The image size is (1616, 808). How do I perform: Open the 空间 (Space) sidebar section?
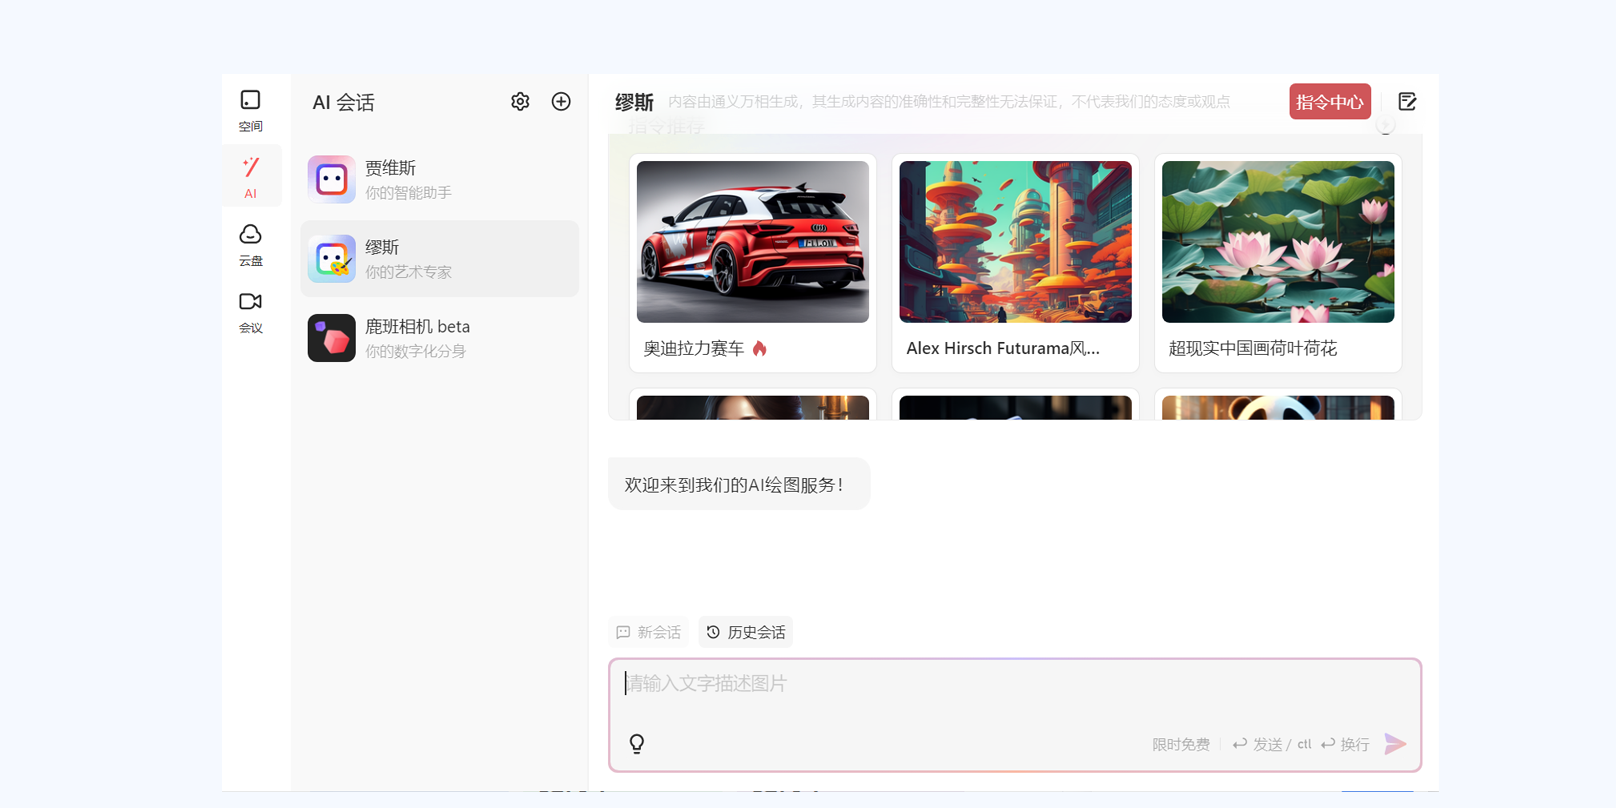point(250,110)
